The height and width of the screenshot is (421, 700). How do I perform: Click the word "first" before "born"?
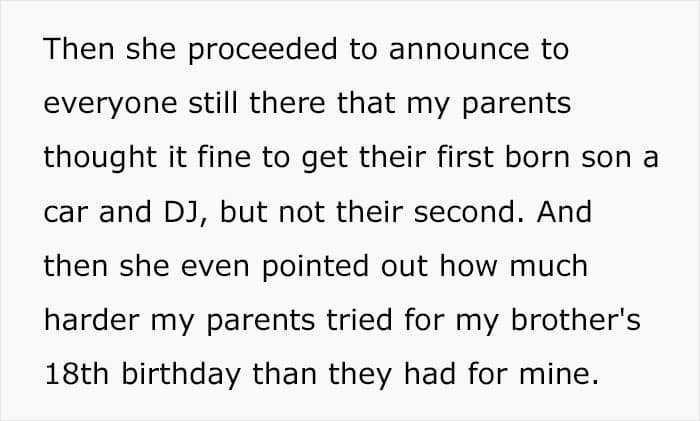pos(465,157)
